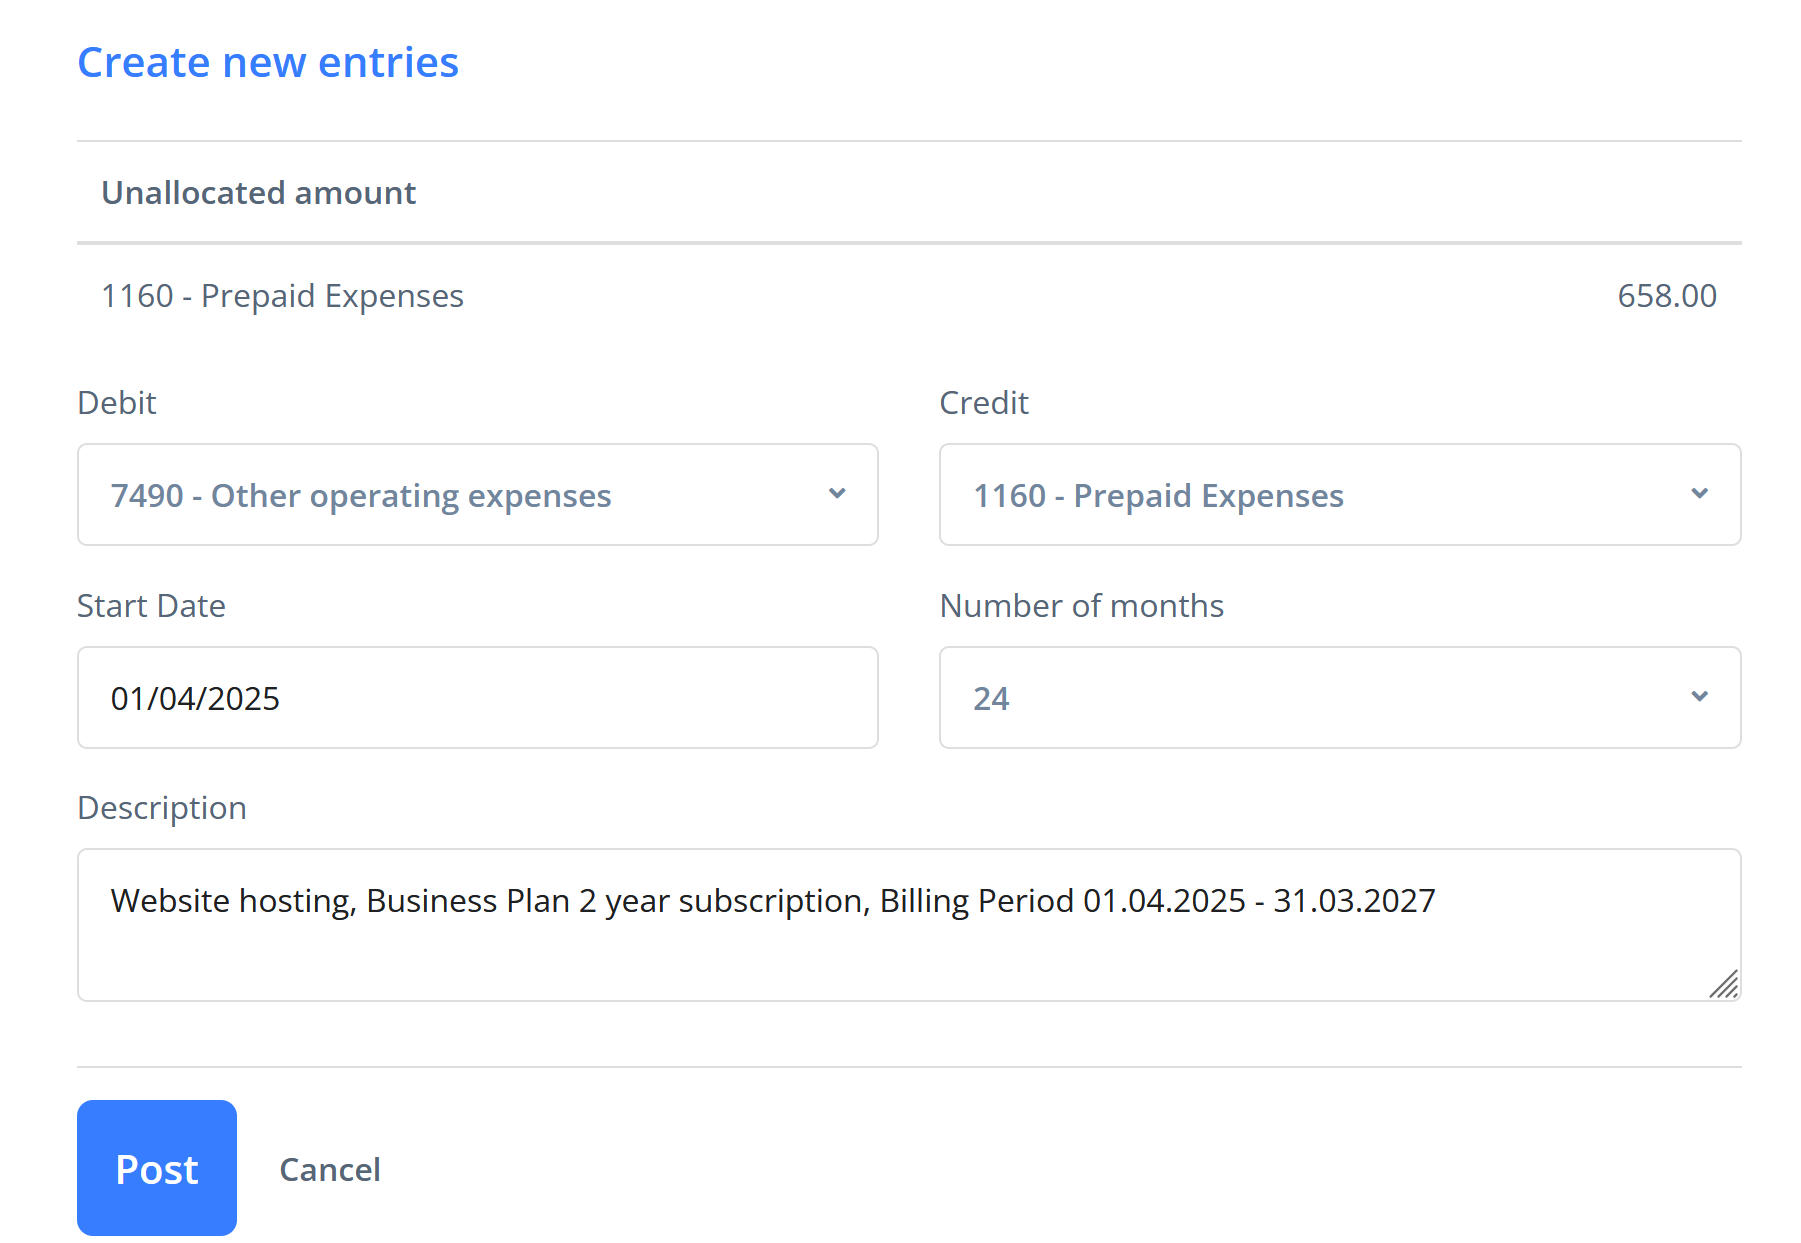This screenshot has height=1243, width=1801.
Task: Grab the Description textarea resize handle
Action: tap(1724, 984)
